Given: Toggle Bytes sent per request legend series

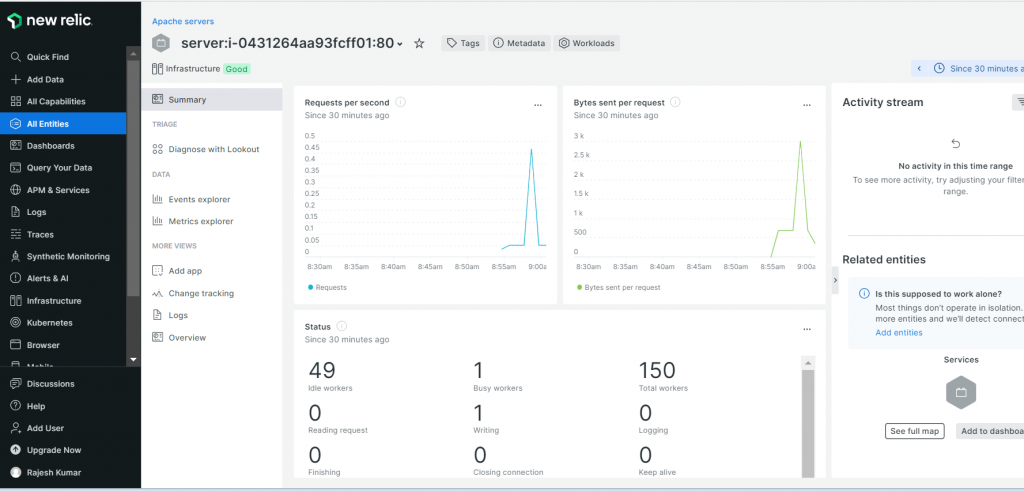Looking at the screenshot, I should (x=618, y=287).
